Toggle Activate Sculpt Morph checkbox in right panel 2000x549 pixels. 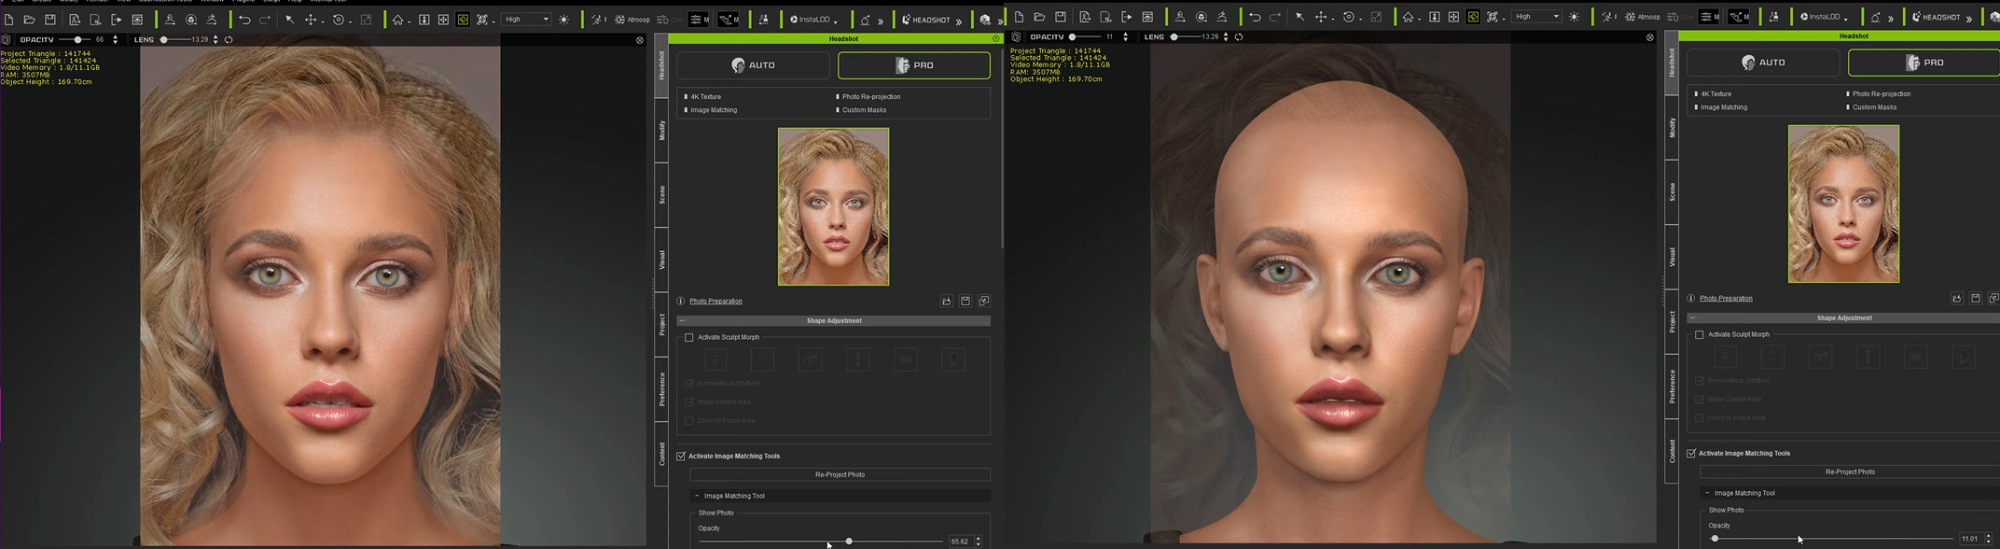tap(1699, 335)
